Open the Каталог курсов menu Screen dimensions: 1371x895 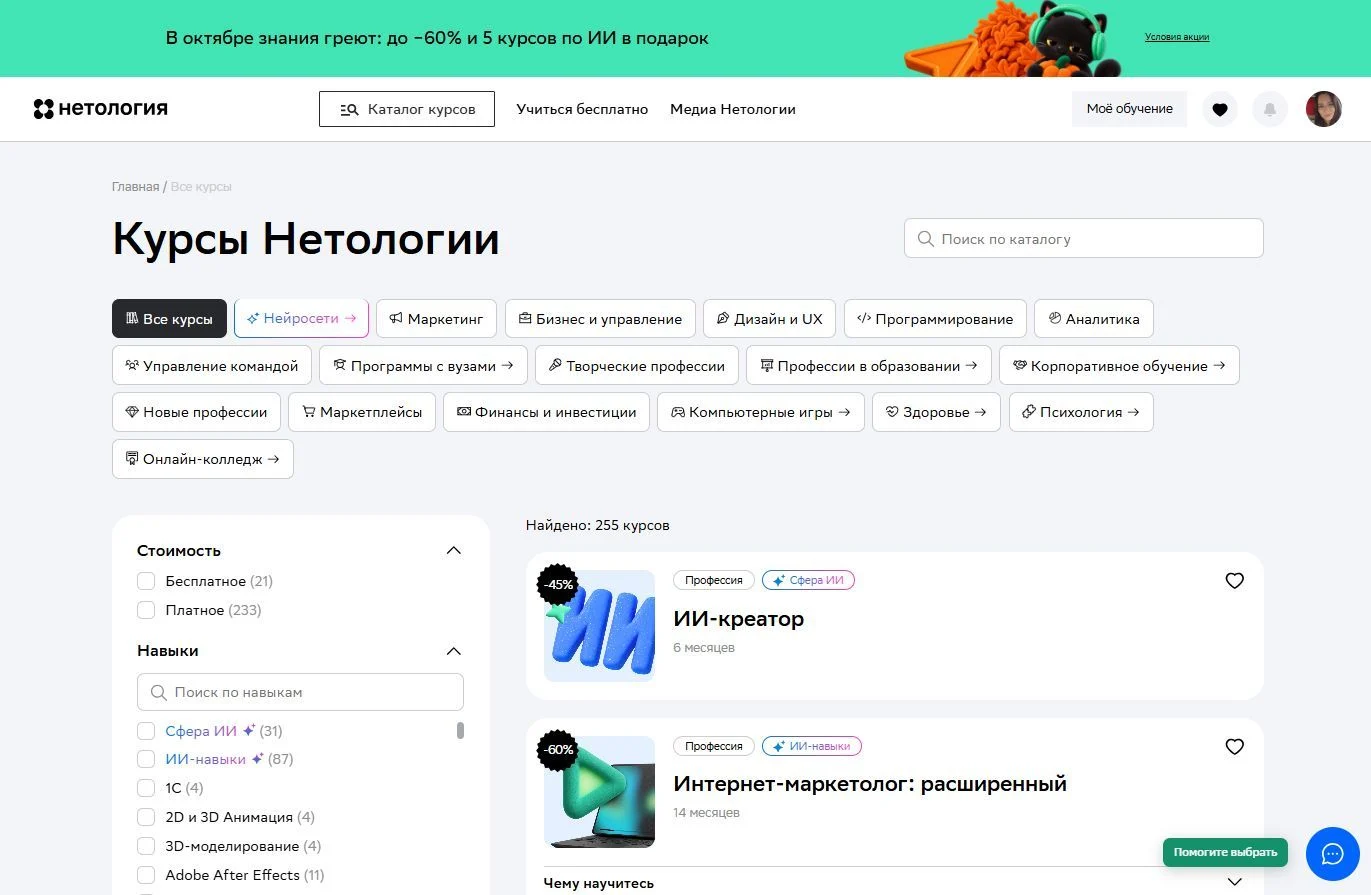click(407, 109)
